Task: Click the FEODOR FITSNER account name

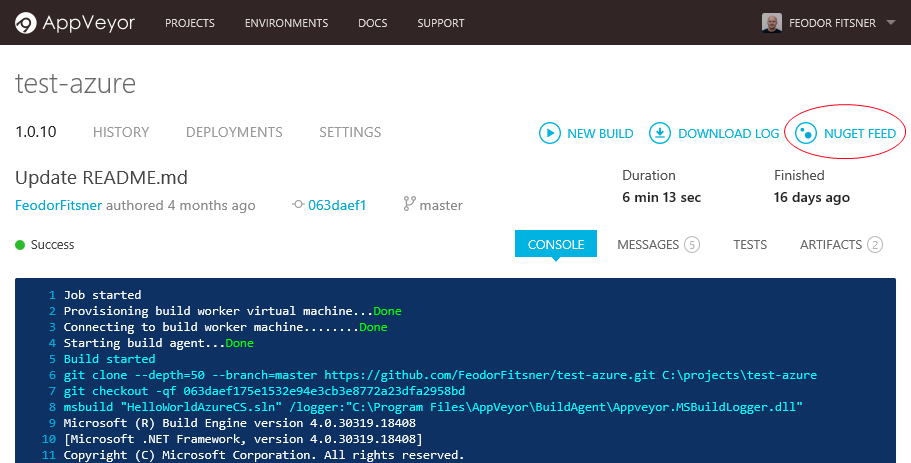Action: click(832, 23)
